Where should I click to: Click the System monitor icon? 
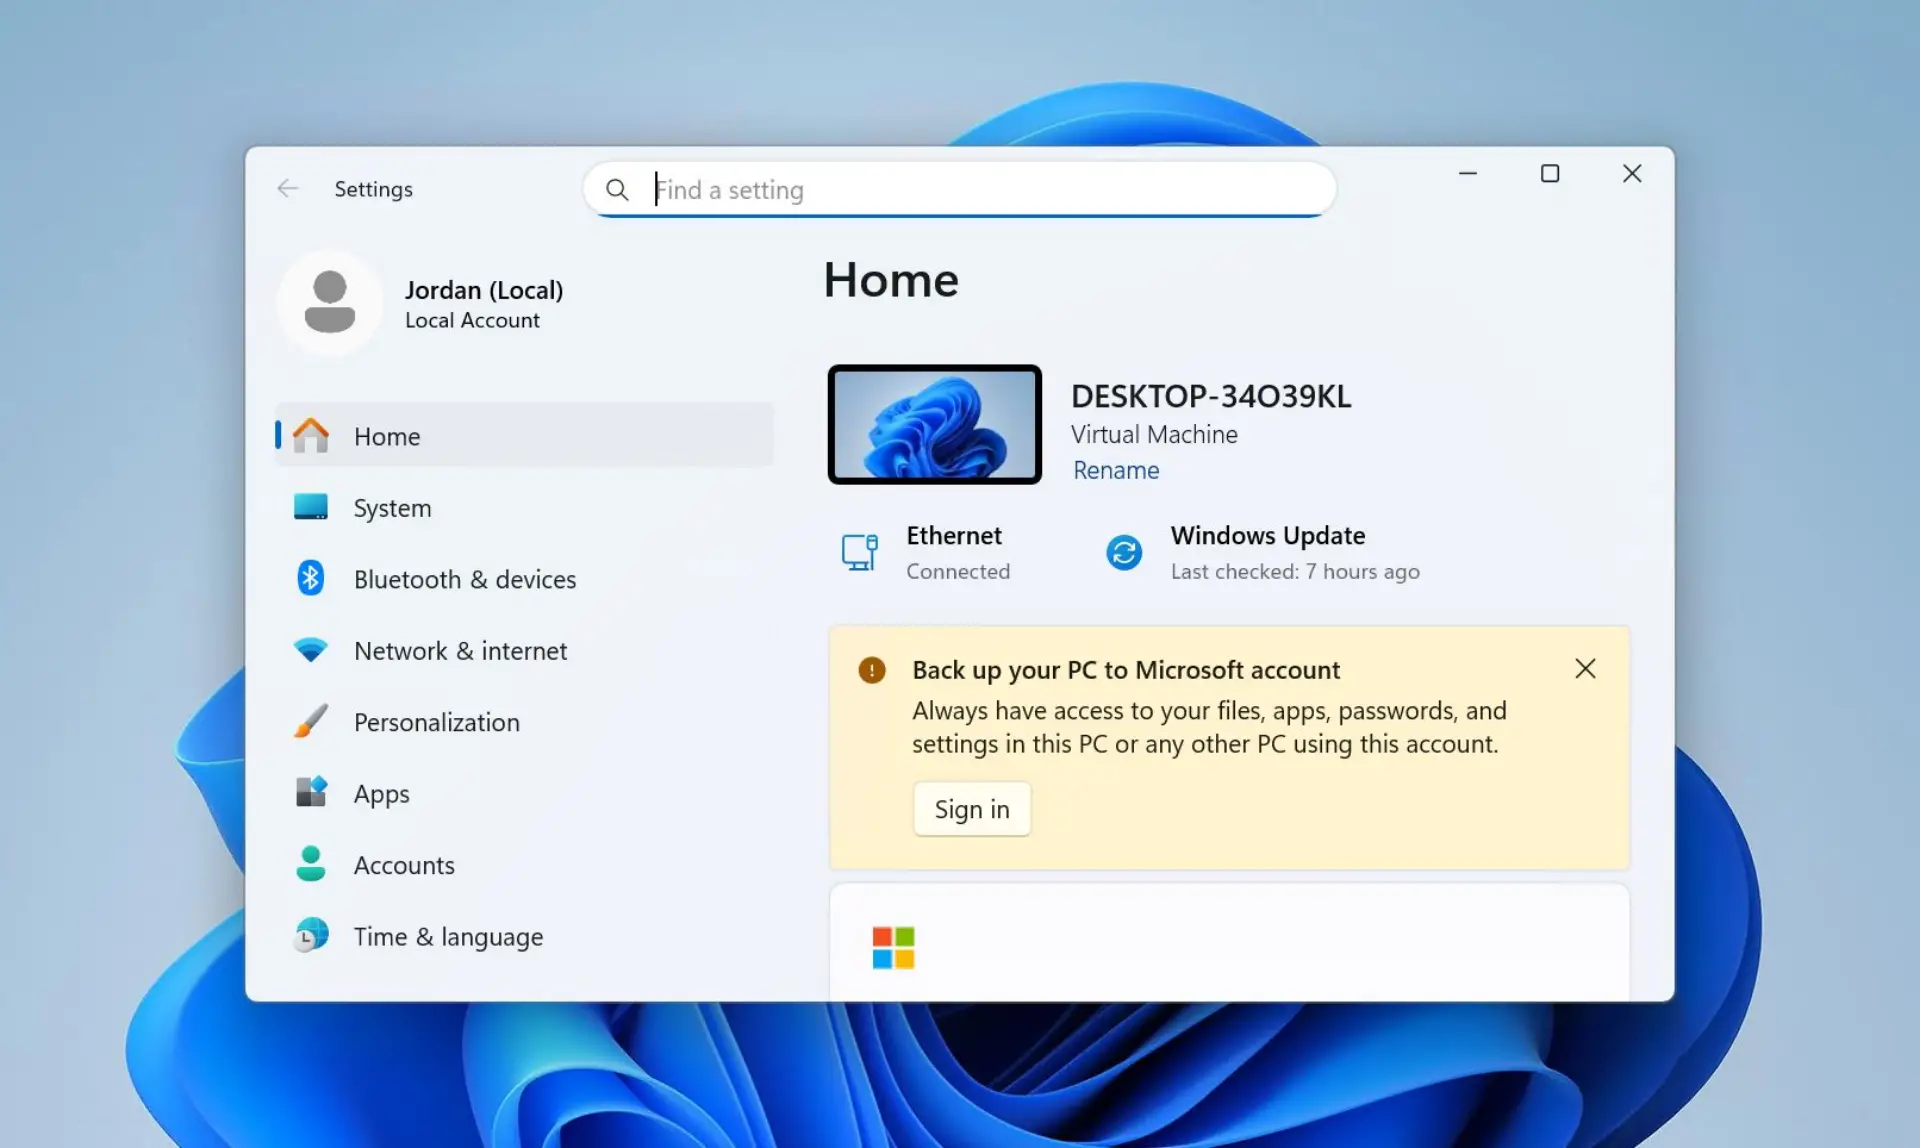310,507
